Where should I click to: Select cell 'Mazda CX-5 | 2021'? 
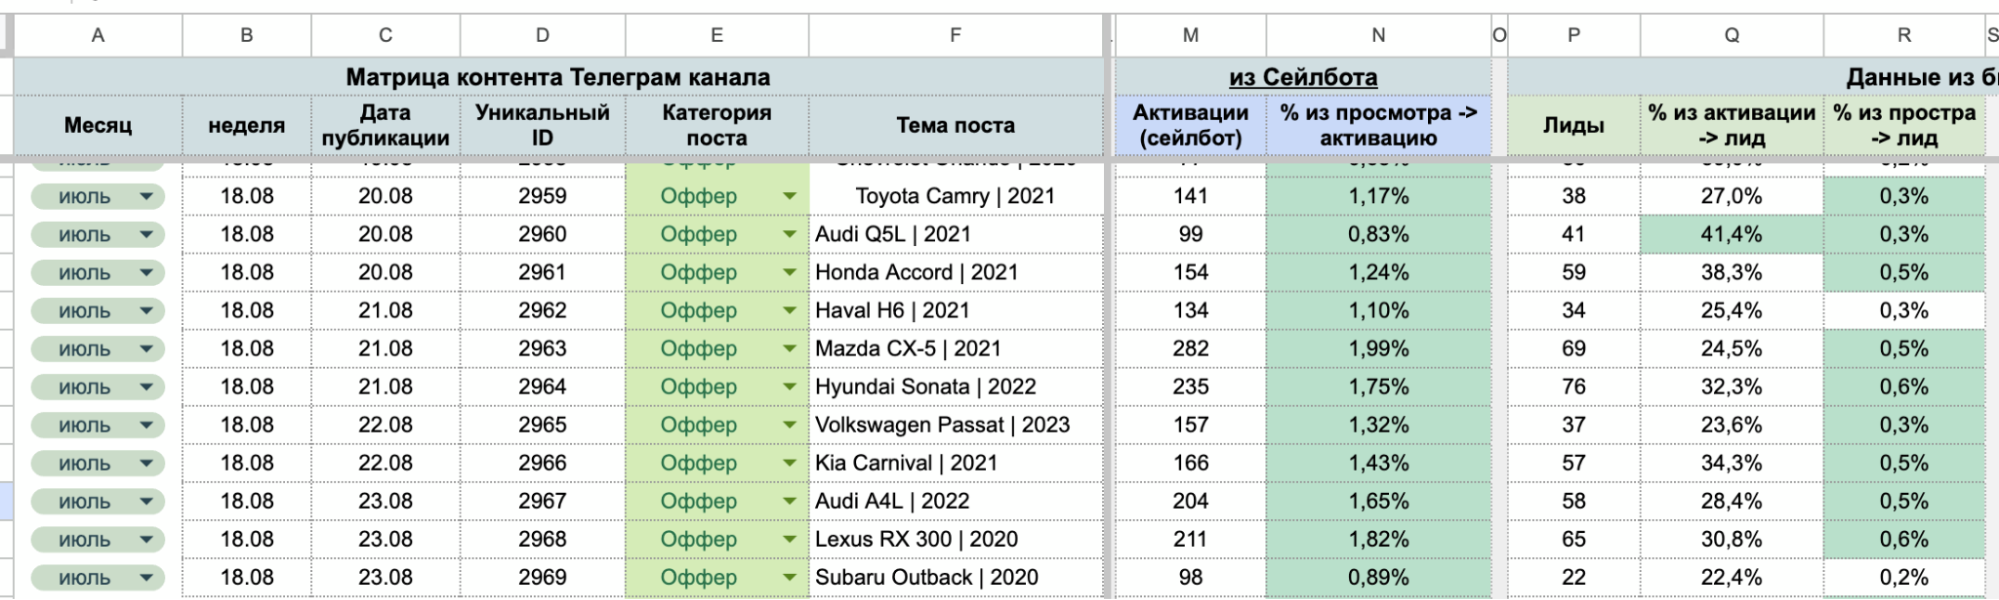point(956,348)
